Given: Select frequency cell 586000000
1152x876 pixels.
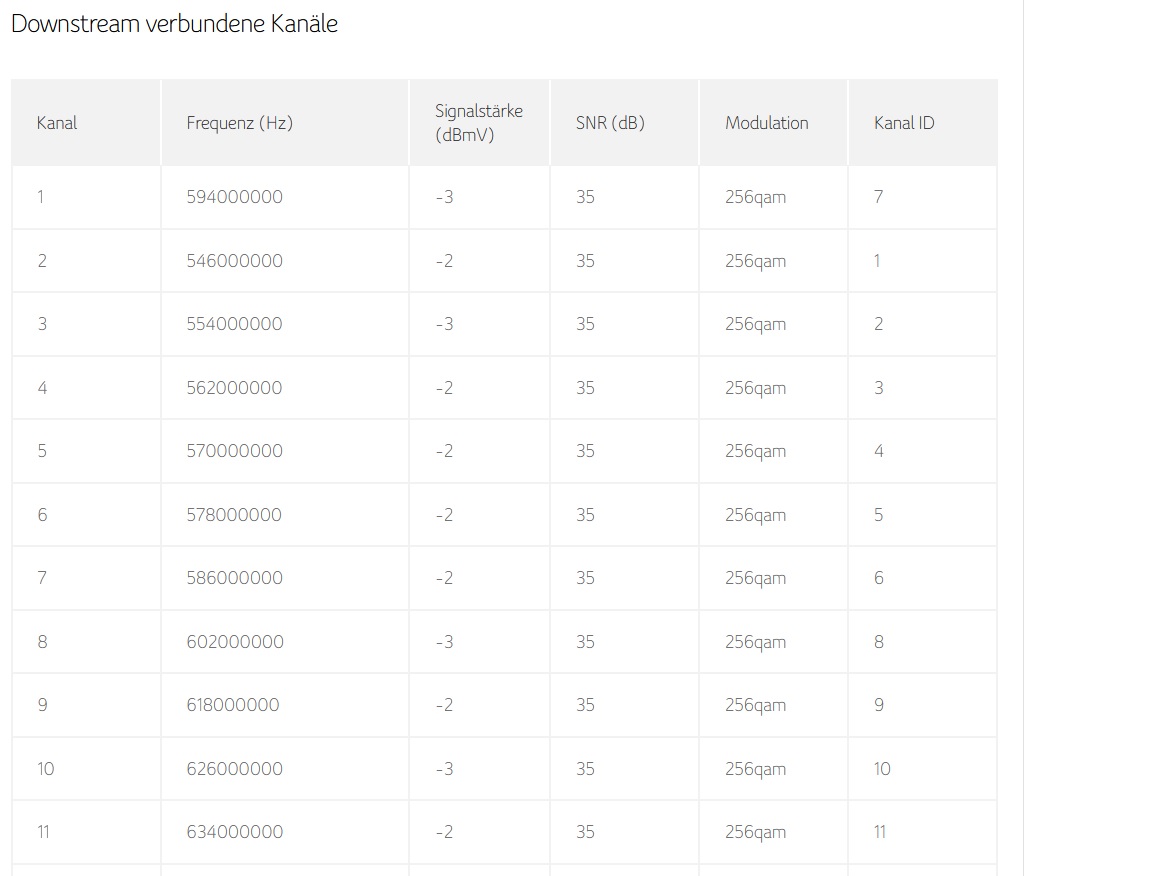Looking at the screenshot, I should pyautogui.click(x=234, y=578).
